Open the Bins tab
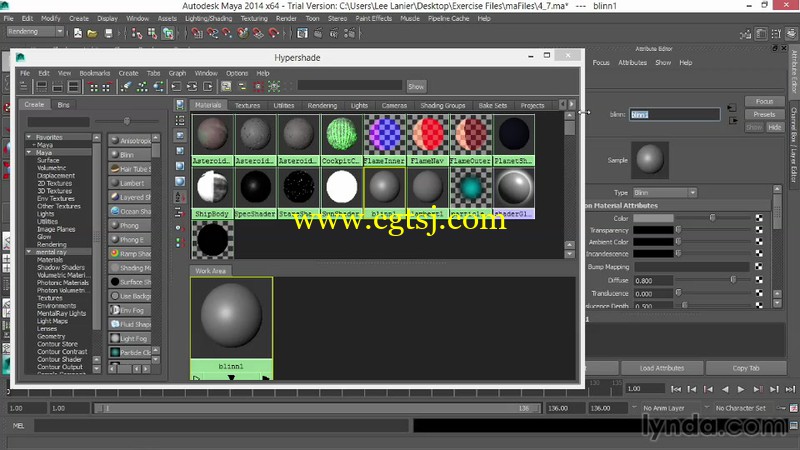800x450 pixels. (x=64, y=105)
